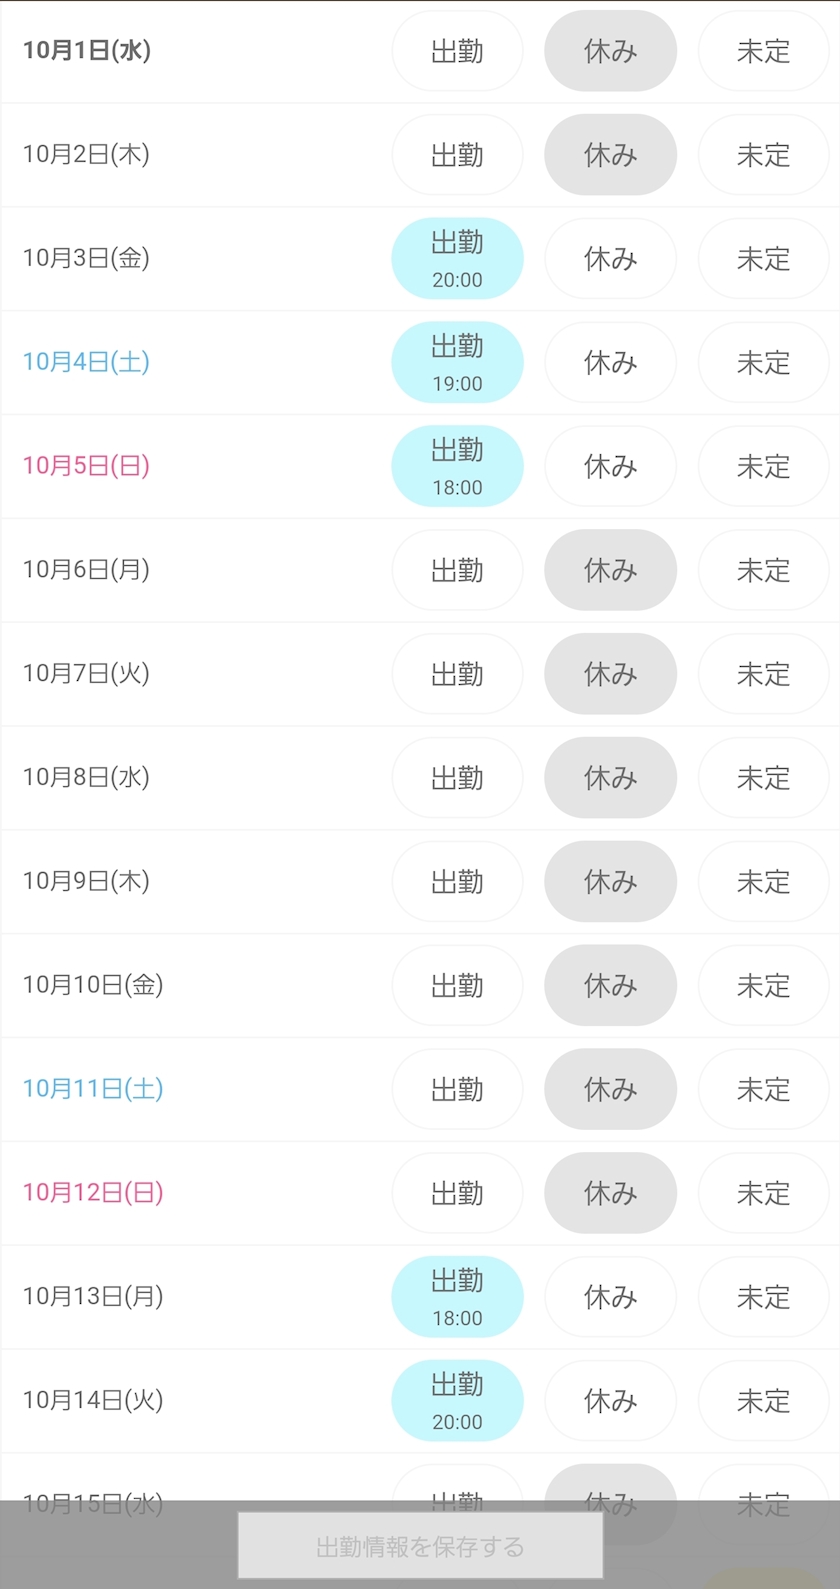Click the 19:00 出勤 button on October 4

457,362
